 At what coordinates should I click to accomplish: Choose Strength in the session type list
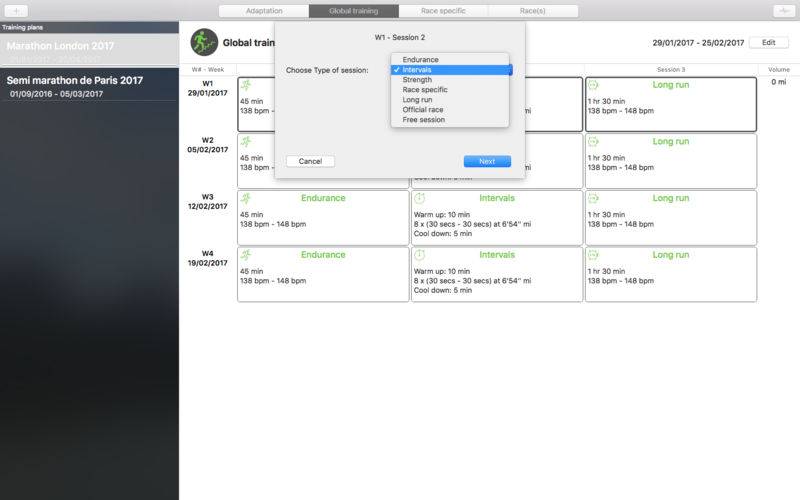450,80
